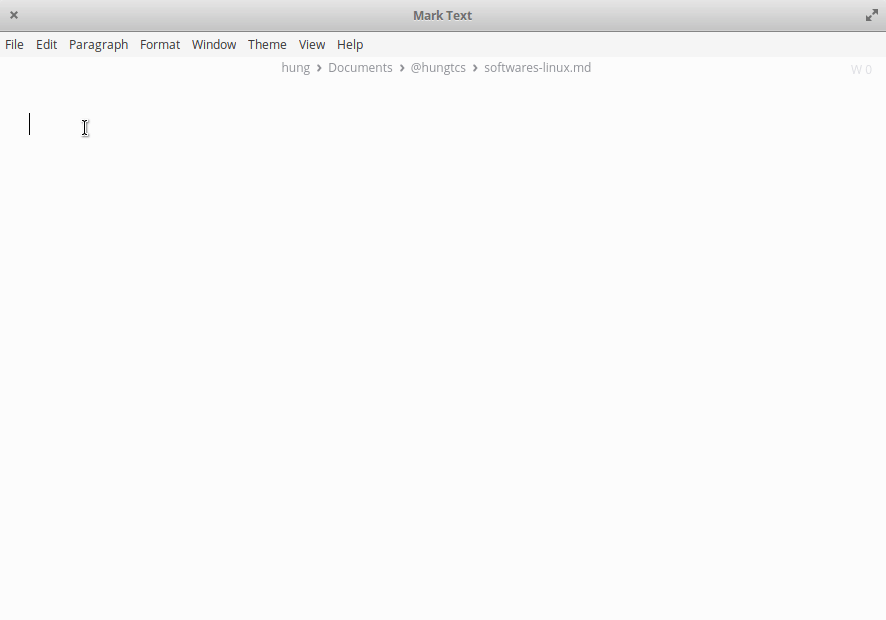Open the Edit menu

(x=46, y=44)
